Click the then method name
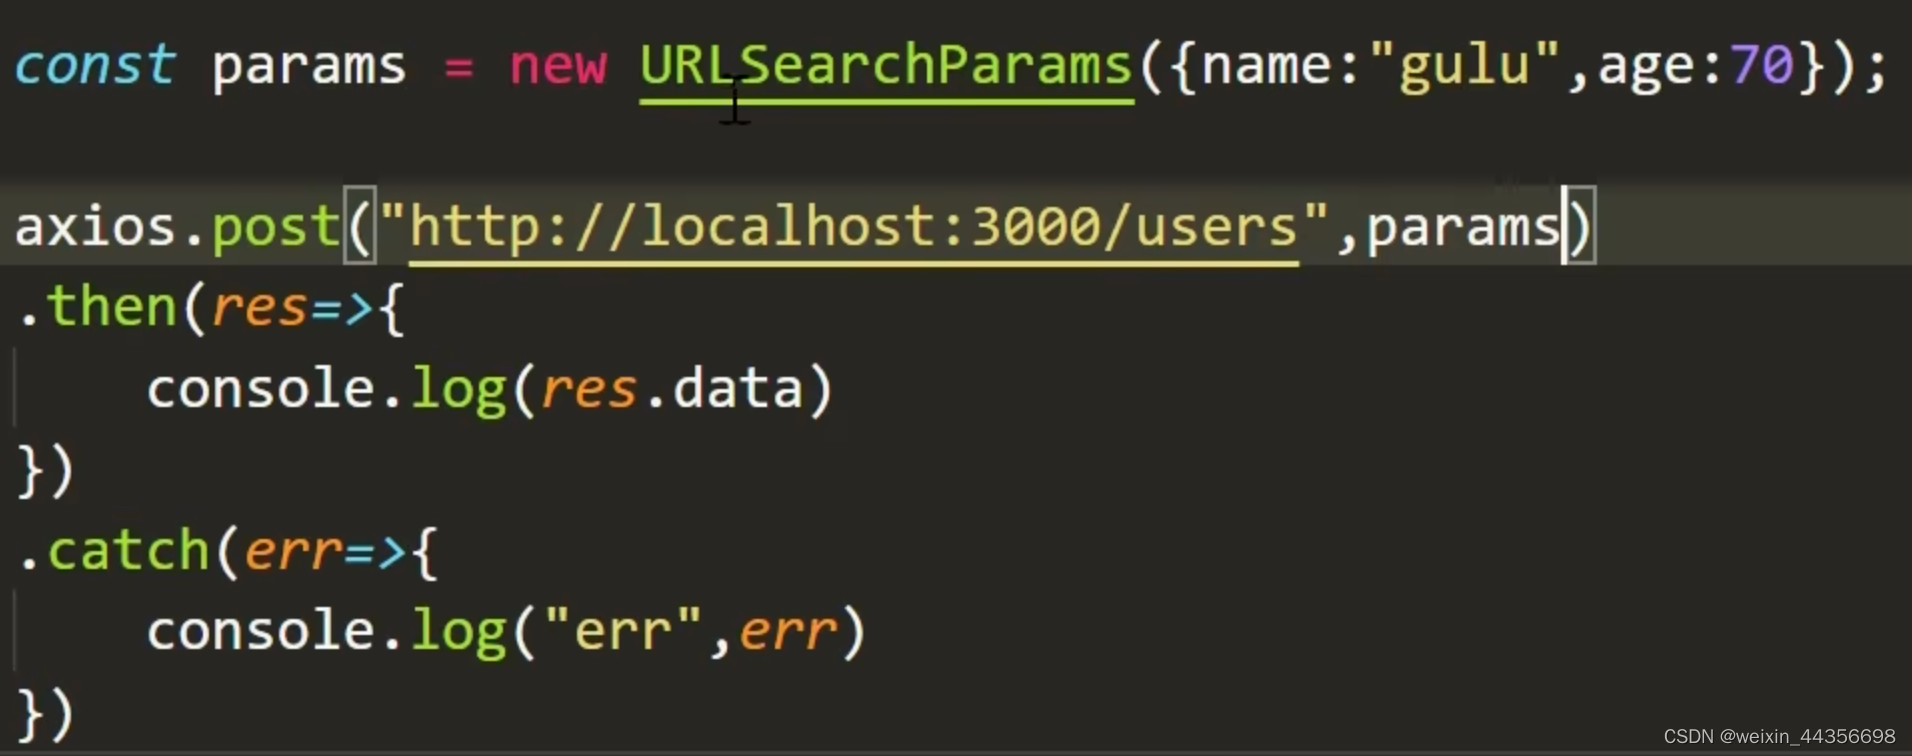The height and width of the screenshot is (756, 1912). 112,306
